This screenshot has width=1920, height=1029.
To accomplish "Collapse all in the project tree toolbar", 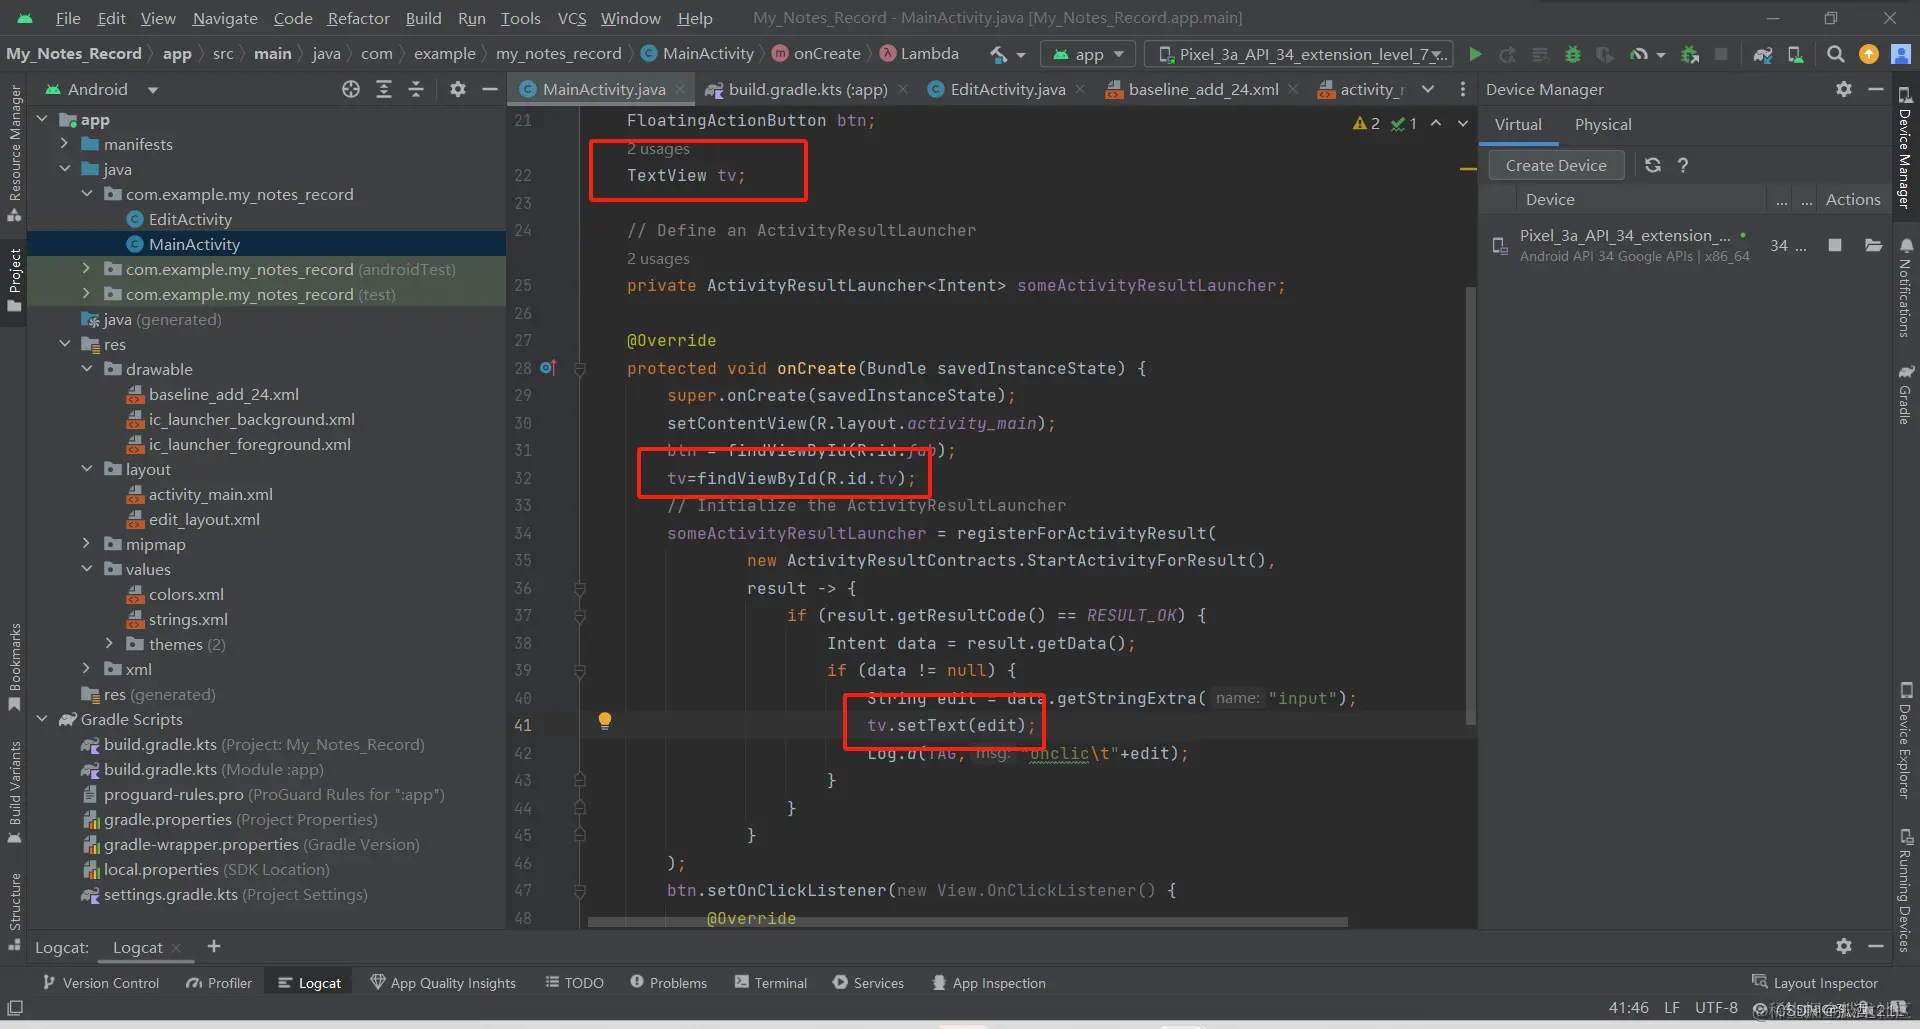I will tap(416, 89).
